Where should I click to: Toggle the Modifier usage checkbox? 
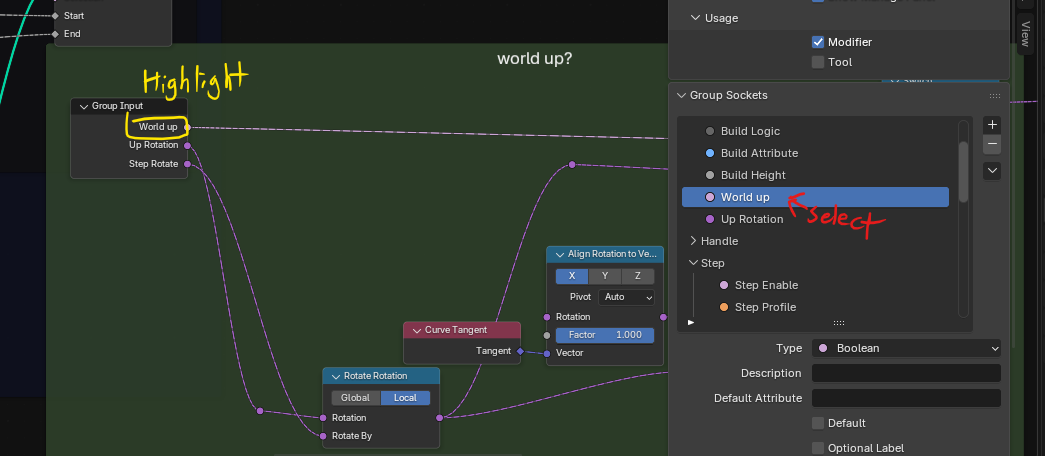pyautogui.click(x=818, y=42)
